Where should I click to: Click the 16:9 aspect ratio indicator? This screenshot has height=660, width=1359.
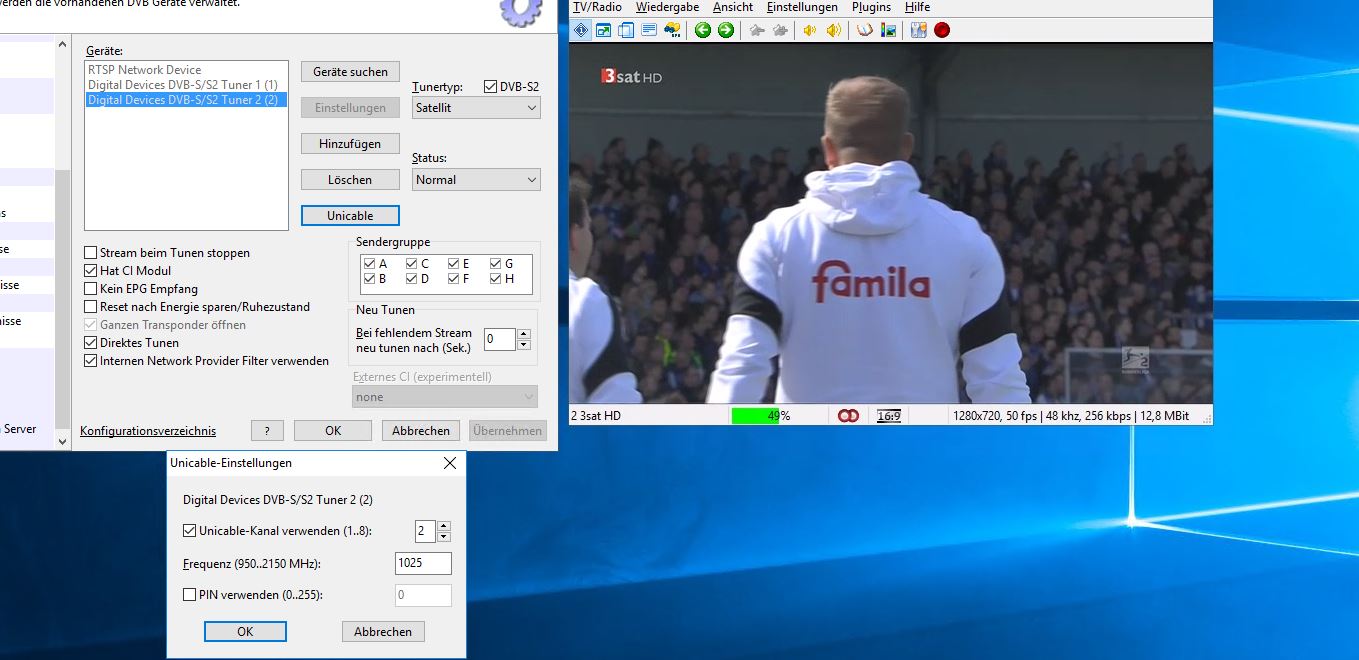point(889,416)
